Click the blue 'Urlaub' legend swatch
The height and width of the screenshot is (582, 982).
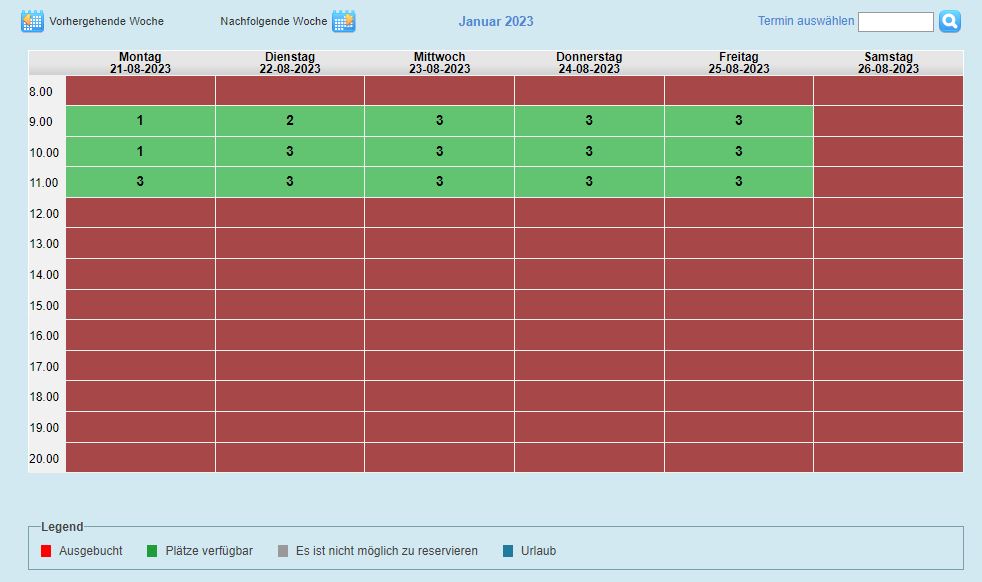tap(508, 551)
